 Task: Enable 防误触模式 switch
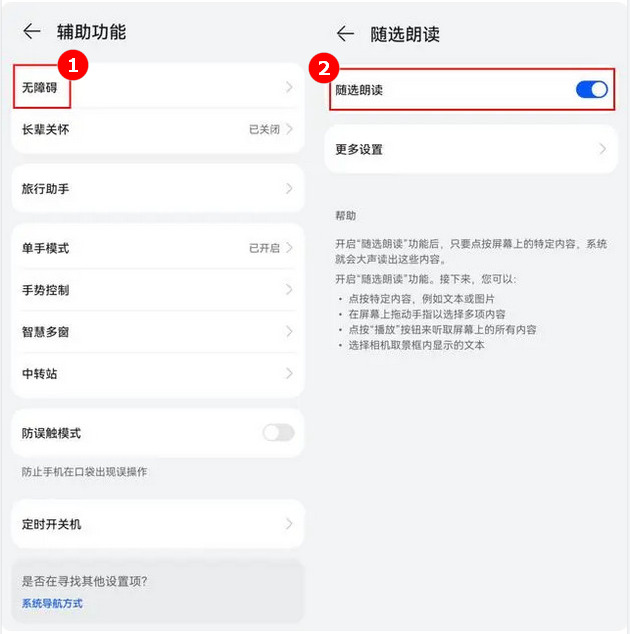point(279,433)
